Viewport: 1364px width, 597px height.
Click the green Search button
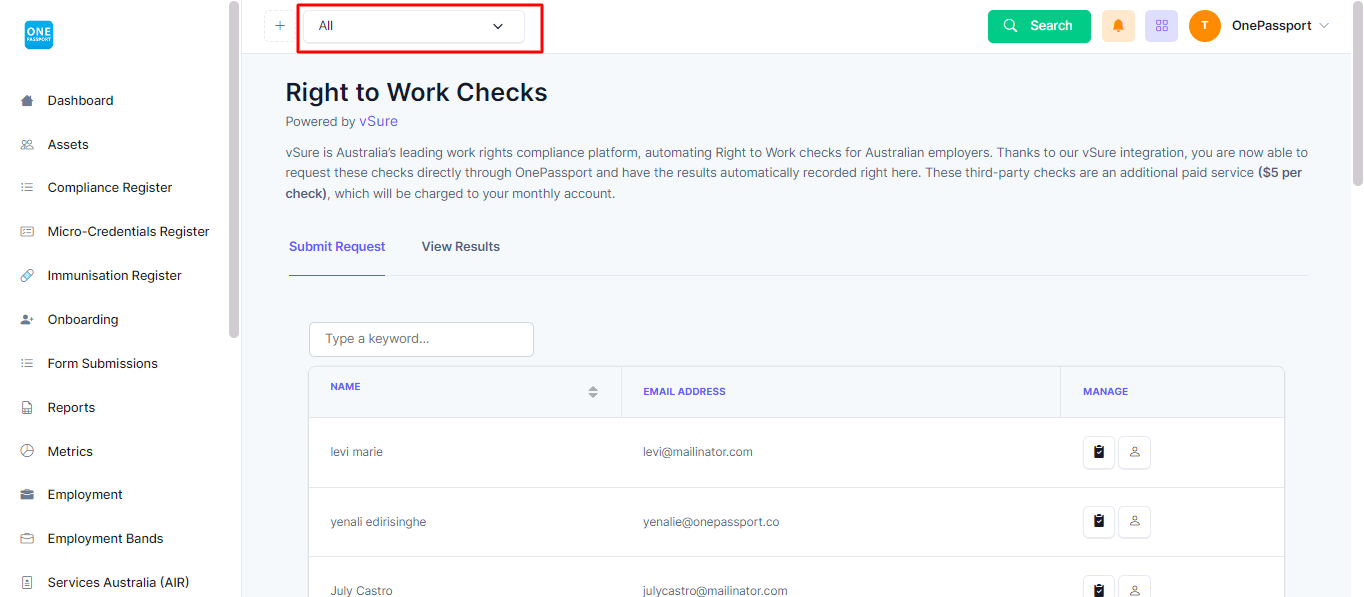tap(1039, 26)
